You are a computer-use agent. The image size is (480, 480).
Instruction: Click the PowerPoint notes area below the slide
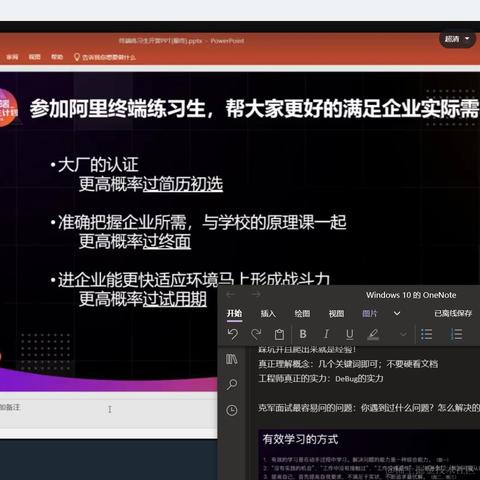coord(108,409)
